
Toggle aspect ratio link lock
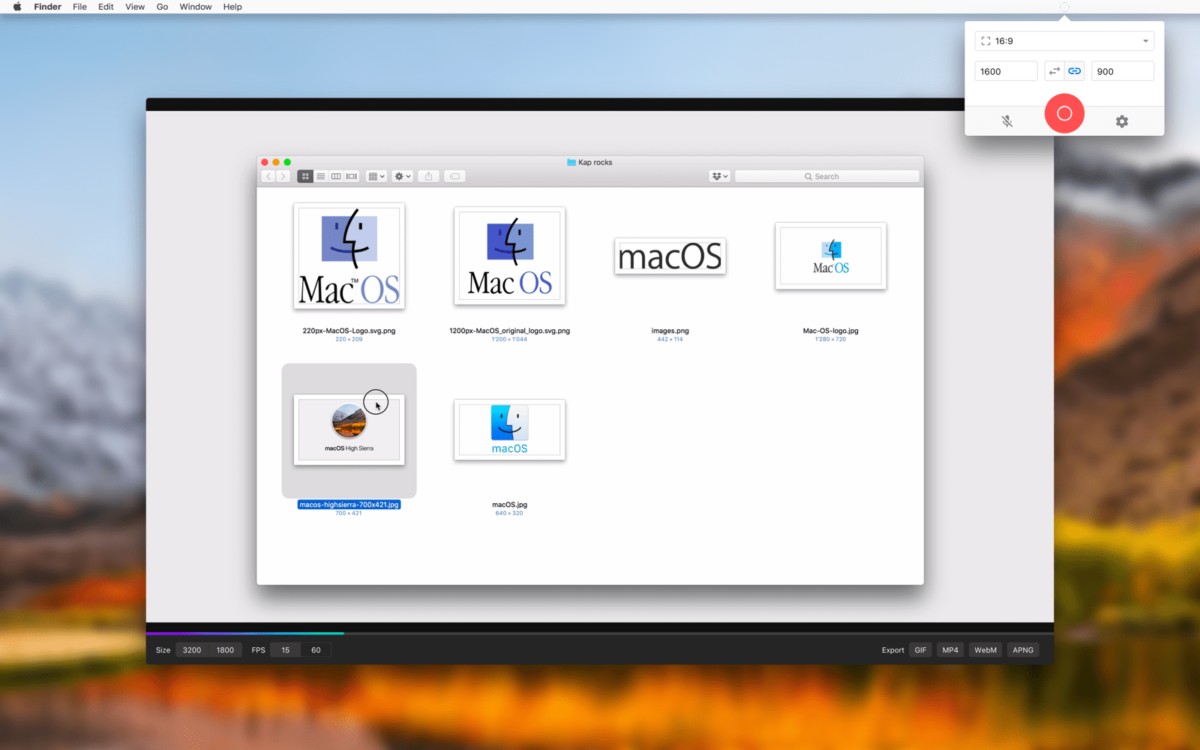point(1075,71)
